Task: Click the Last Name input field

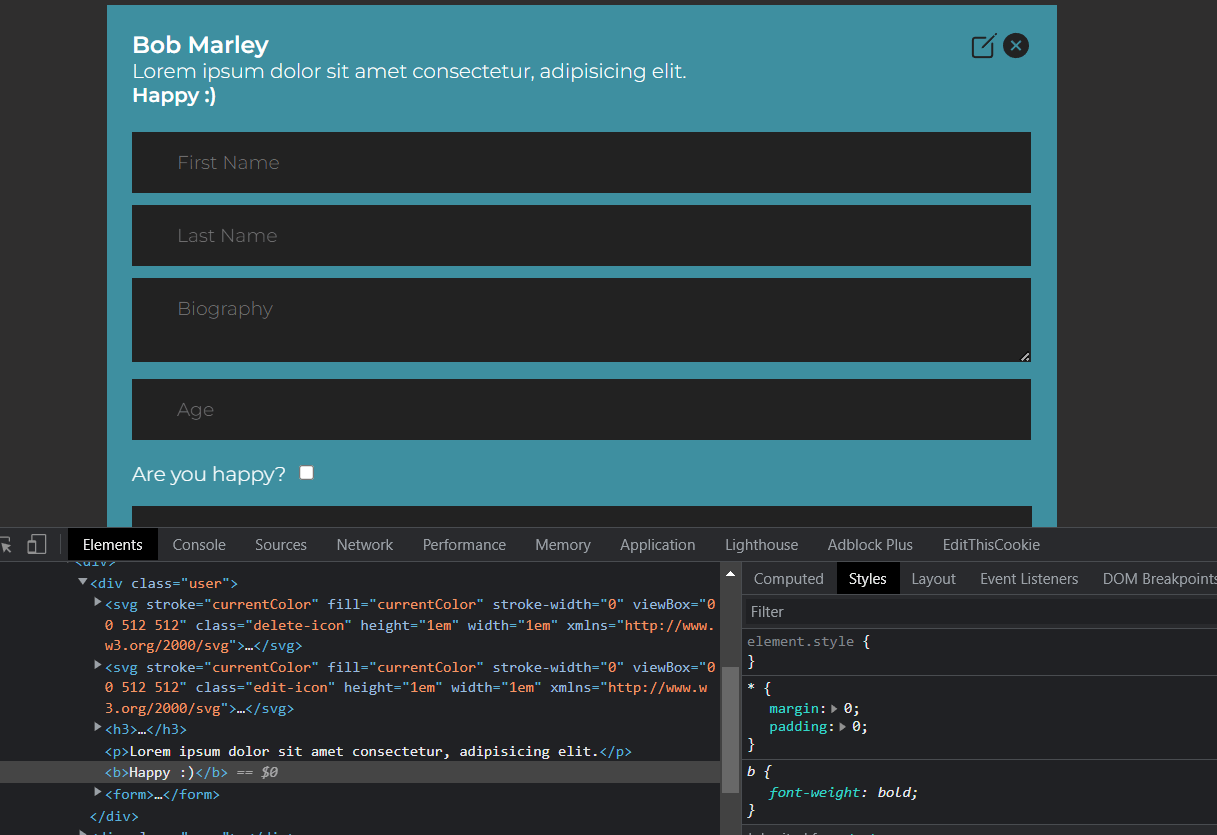Action: point(581,235)
